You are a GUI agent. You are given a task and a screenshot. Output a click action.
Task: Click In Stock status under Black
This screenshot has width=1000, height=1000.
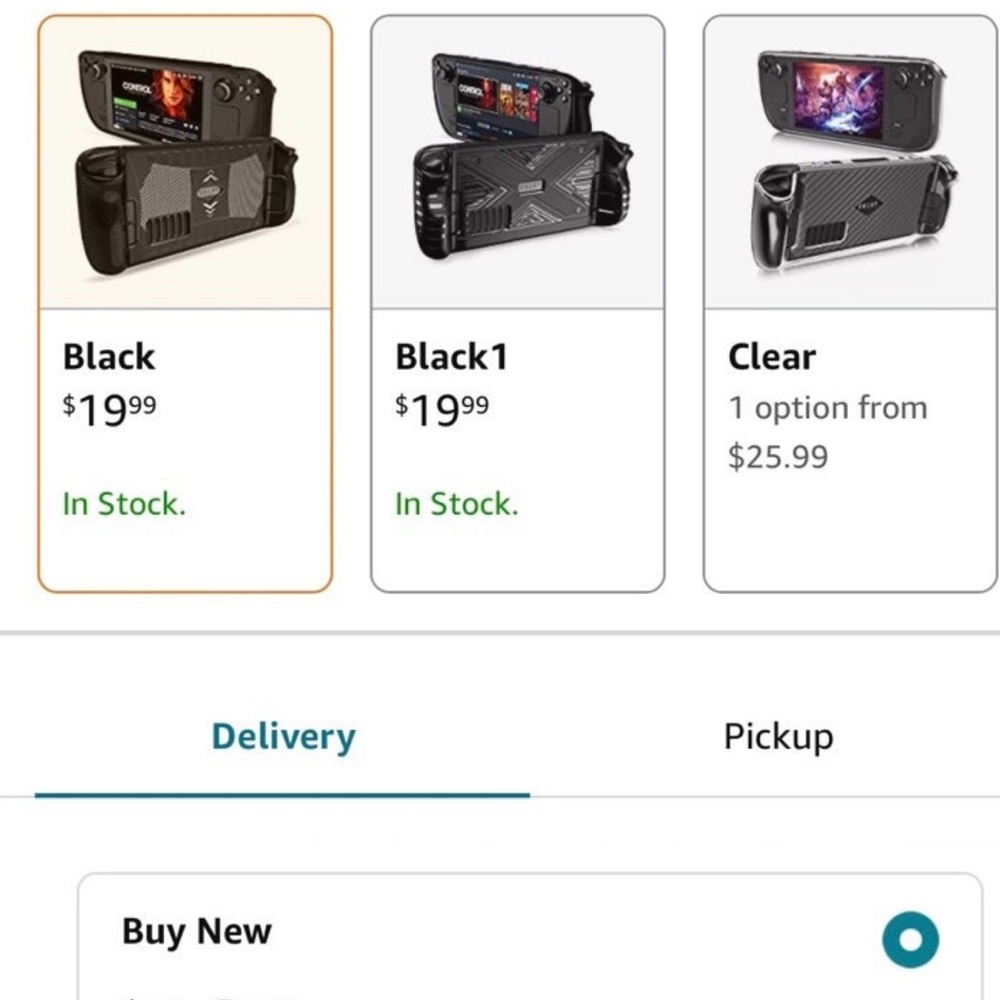124,504
